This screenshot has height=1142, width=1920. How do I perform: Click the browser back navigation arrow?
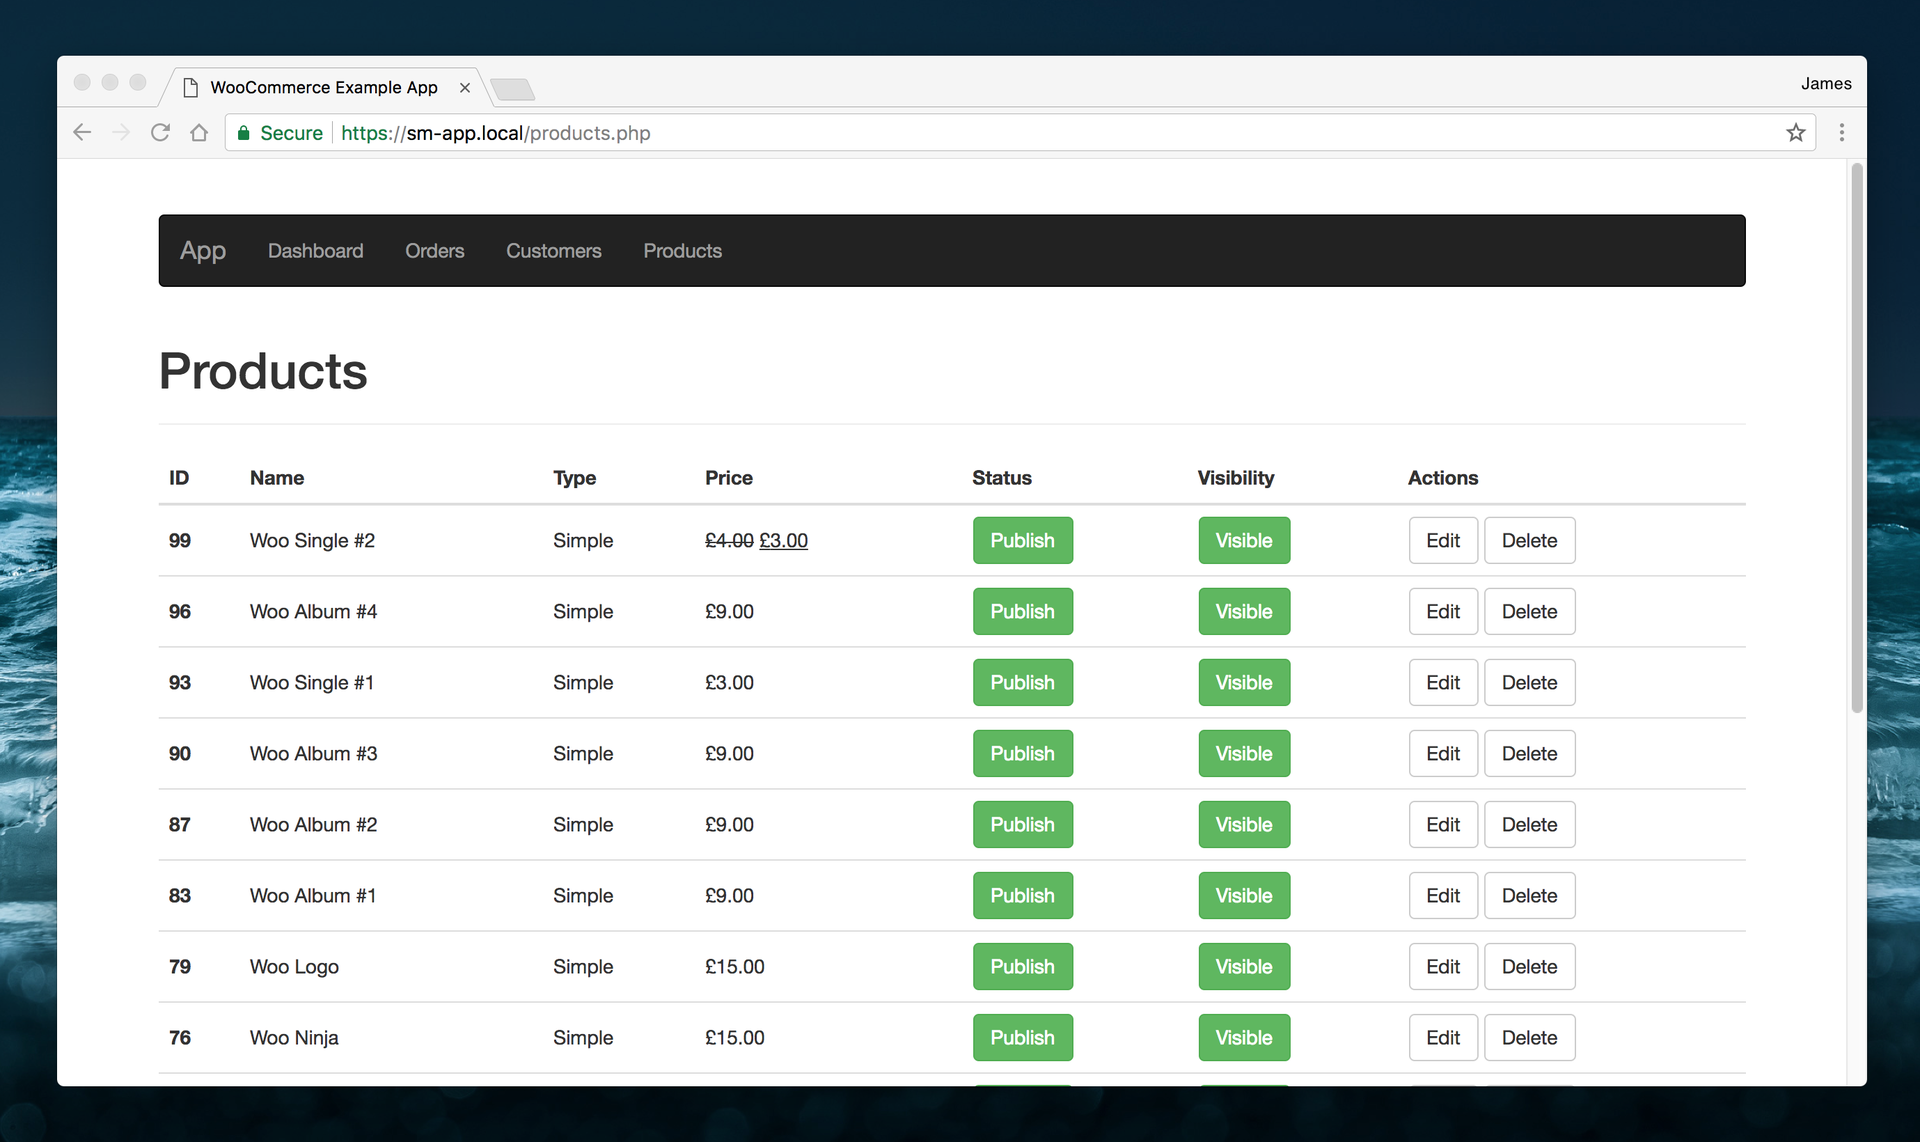coord(82,132)
